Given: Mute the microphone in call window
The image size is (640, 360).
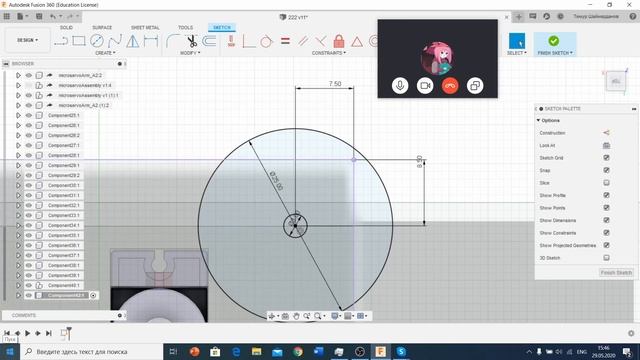Looking at the screenshot, I should pyautogui.click(x=400, y=86).
